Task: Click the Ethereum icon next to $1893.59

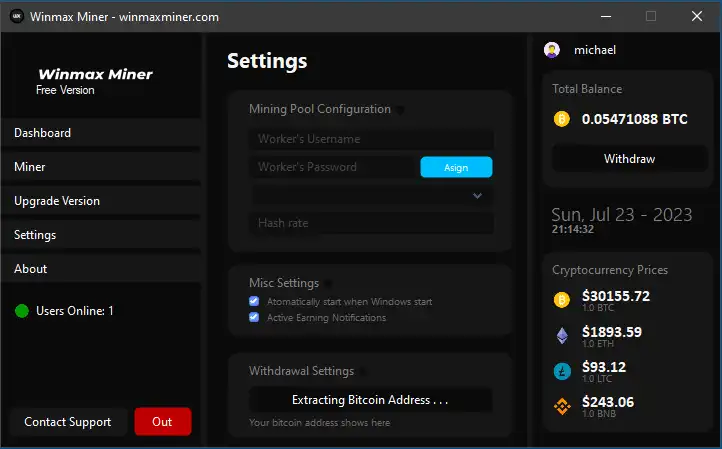Action: click(x=562, y=336)
